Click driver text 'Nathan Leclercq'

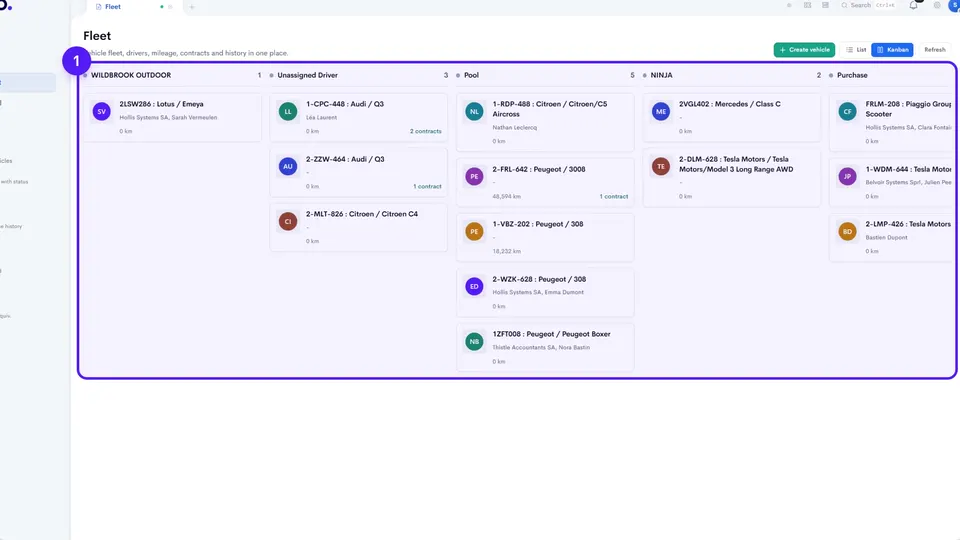coord(514,127)
